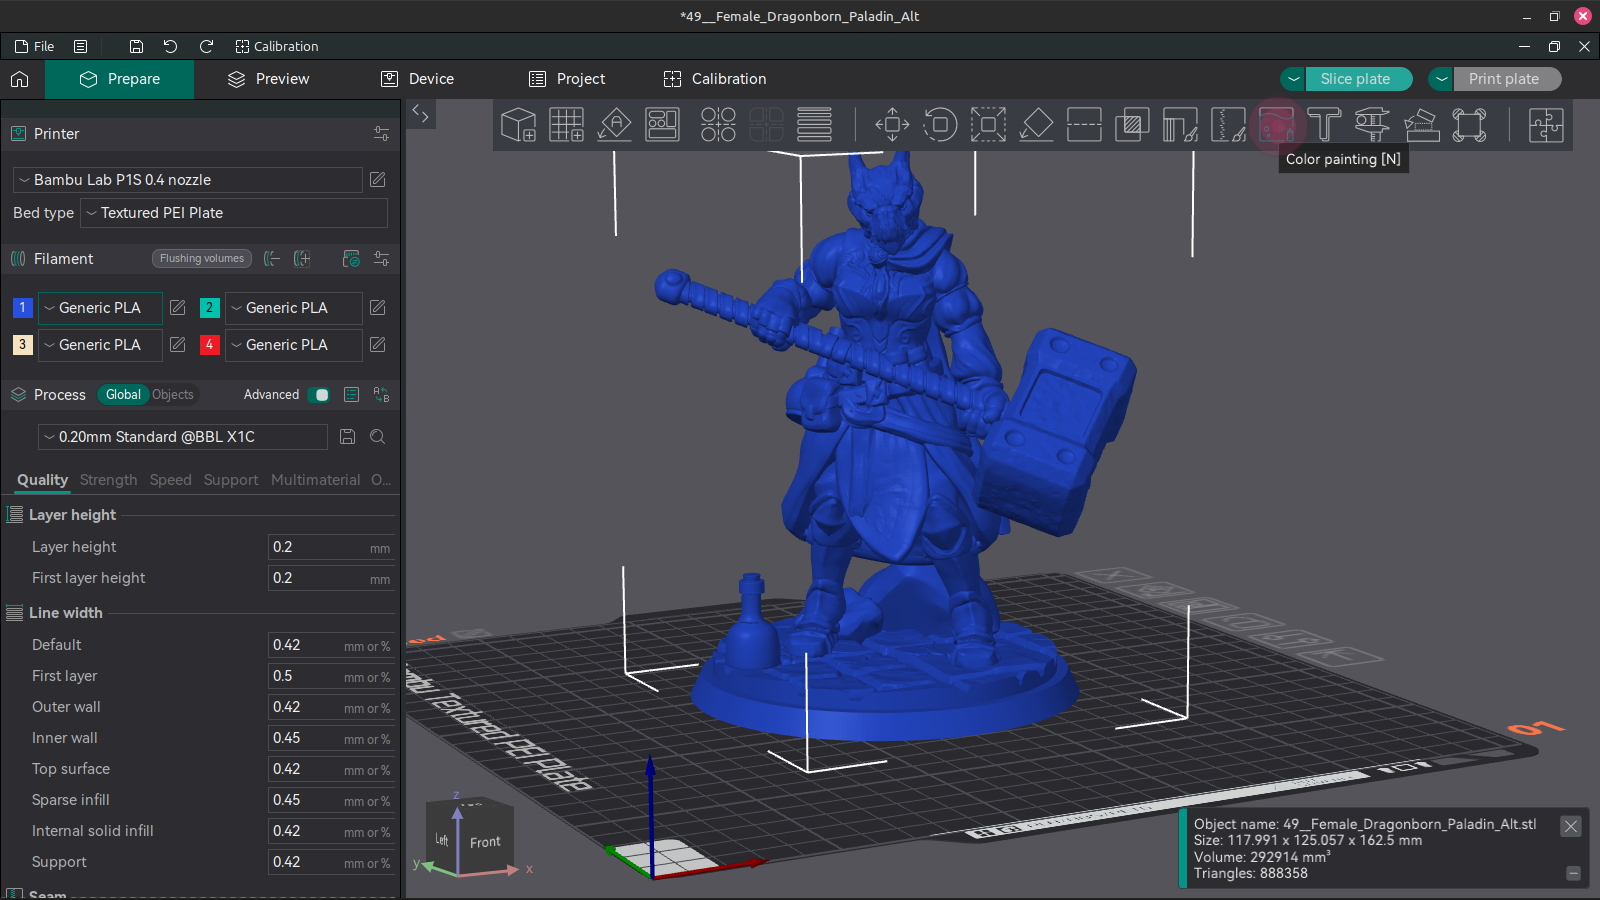Click the Arrange all objects icon
This screenshot has width=1600, height=900.
(x=663, y=124)
